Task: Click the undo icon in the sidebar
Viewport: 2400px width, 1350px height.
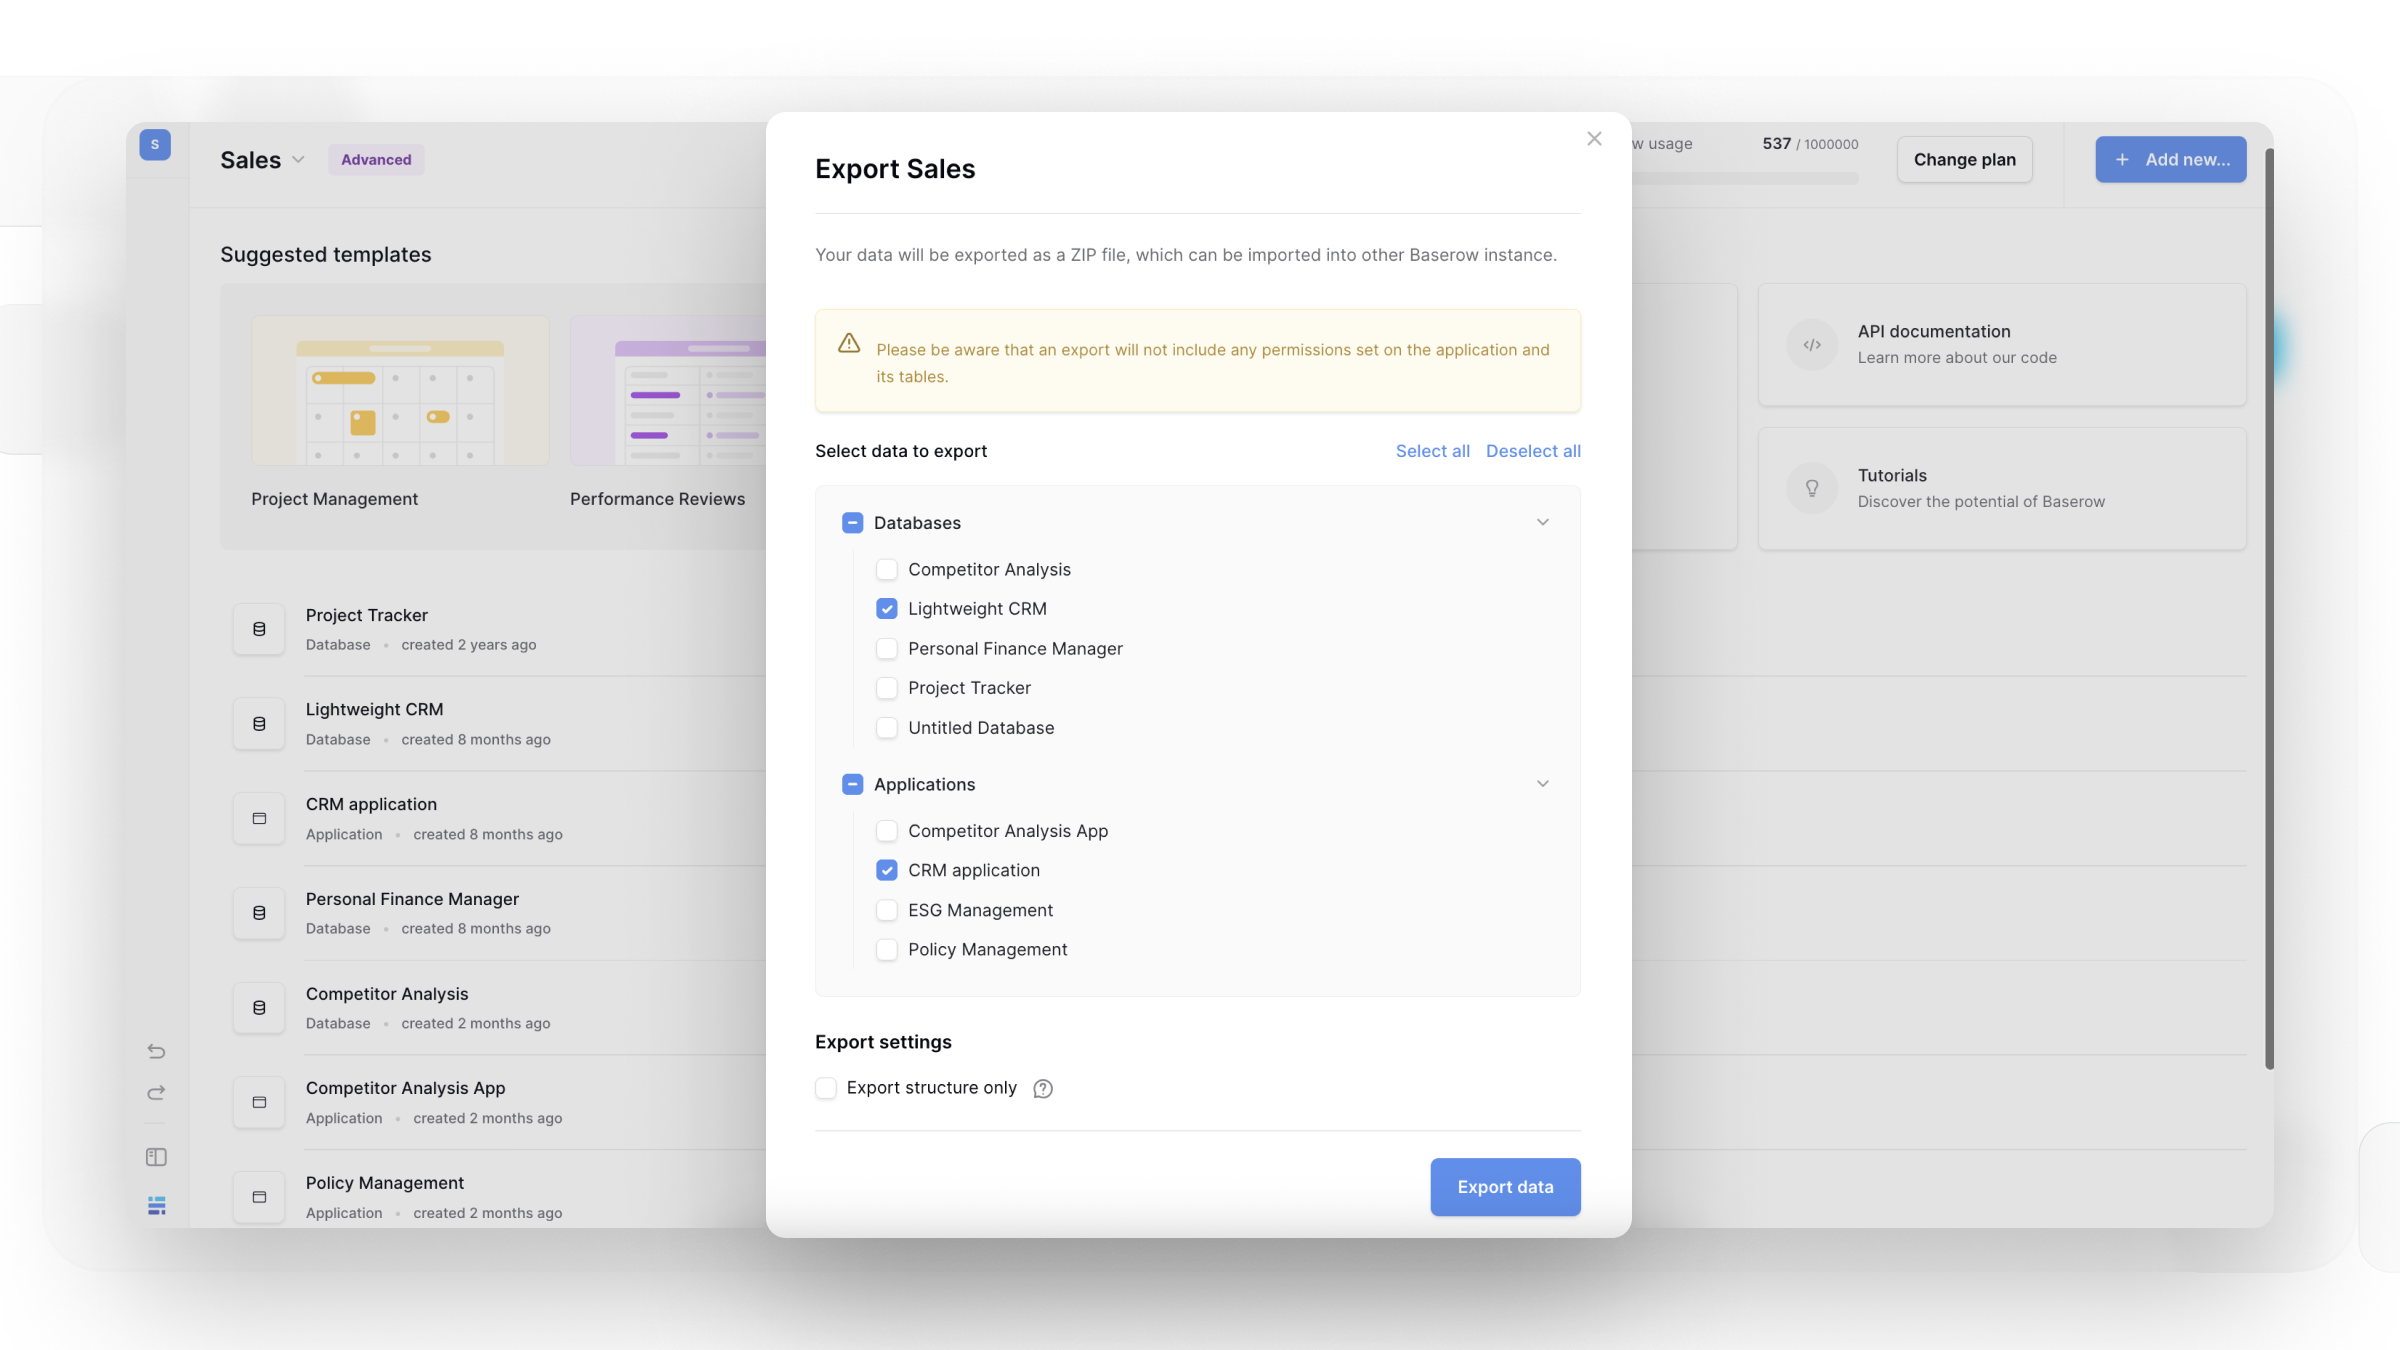Action: tap(156, 1051)
